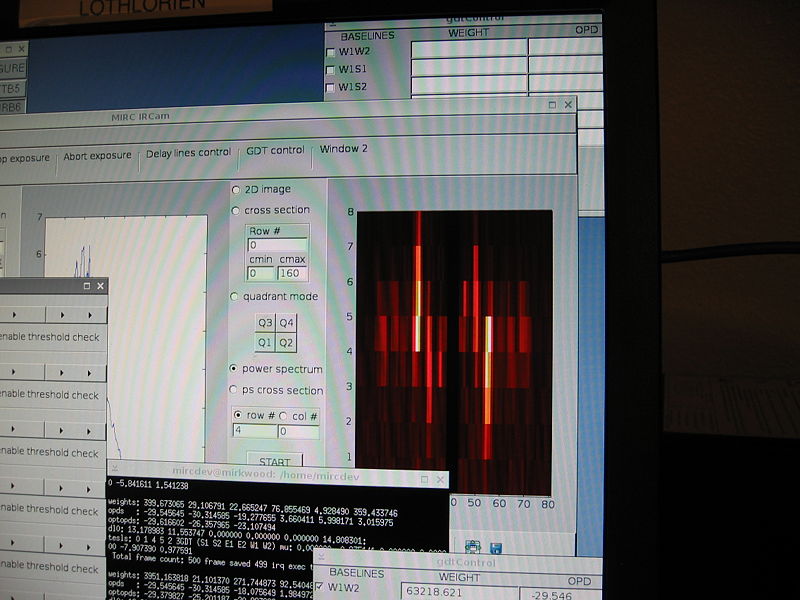Click the W1S1 weight field
This screenshot has width=800, height=600.
pyautogui.click(x=469, y=66)
